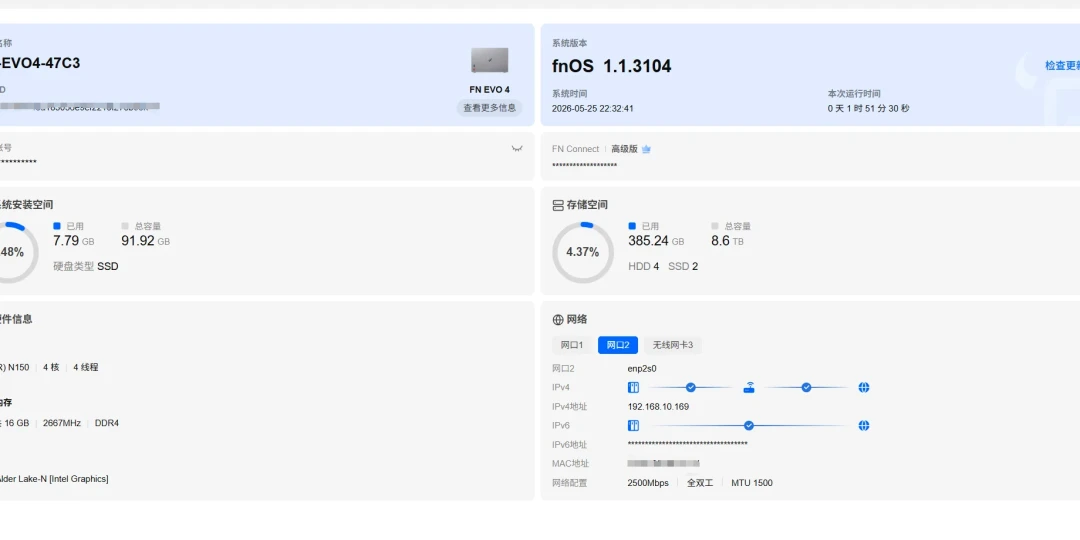Switch to the 网口1 tab
Image resolution: width=1080 pixels, height=540 pixels.
[572, 345]
